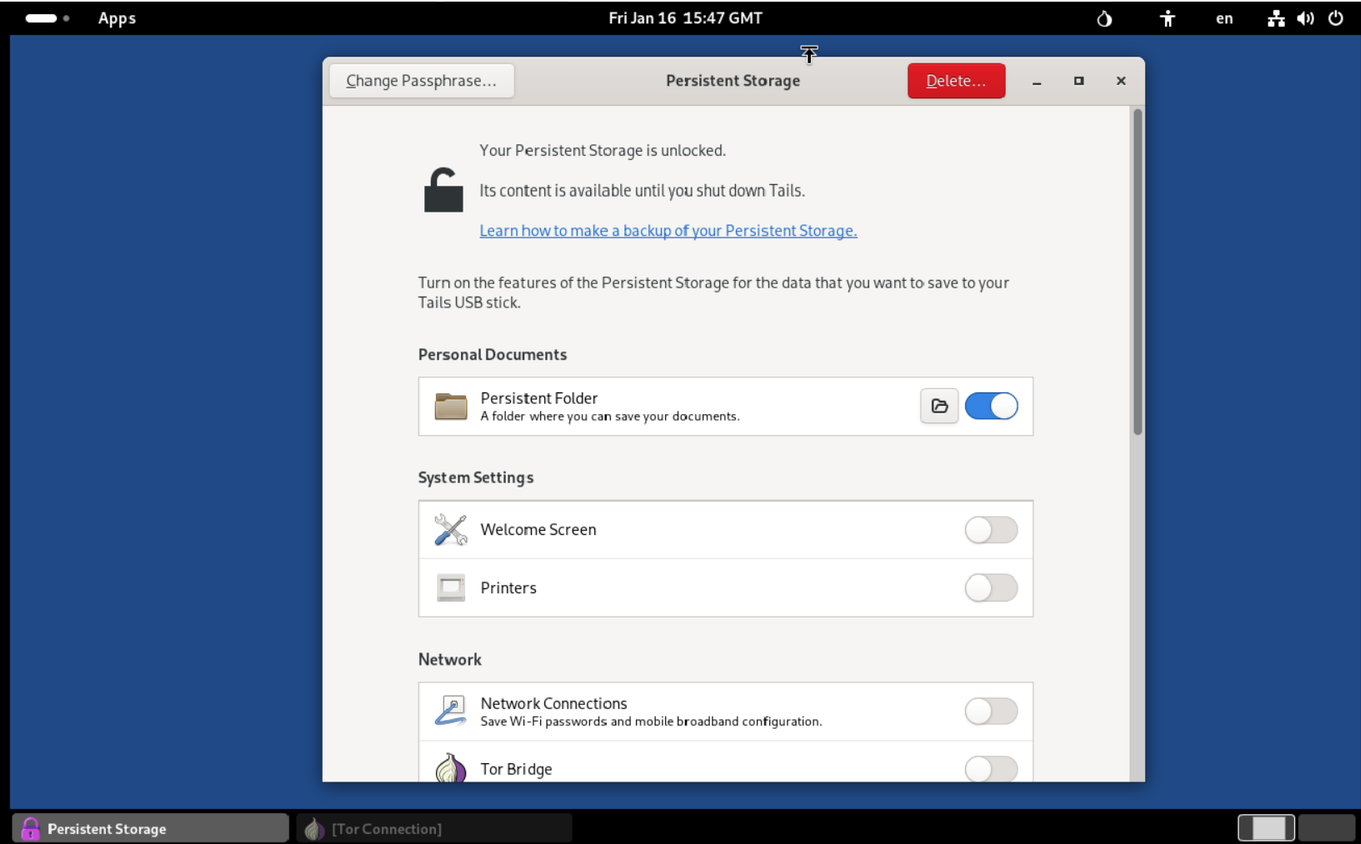Click the Network Connections icon
1361x844 pixels.
[451, 711]
